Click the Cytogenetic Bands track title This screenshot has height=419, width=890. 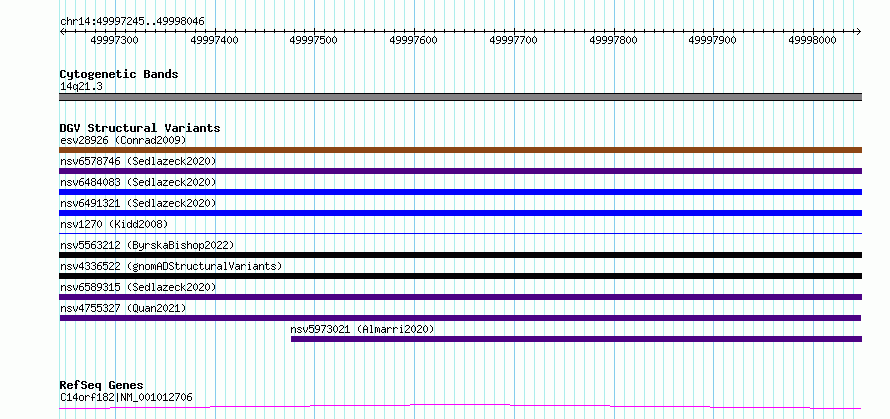pyautogui.click(x=119, y=74)
